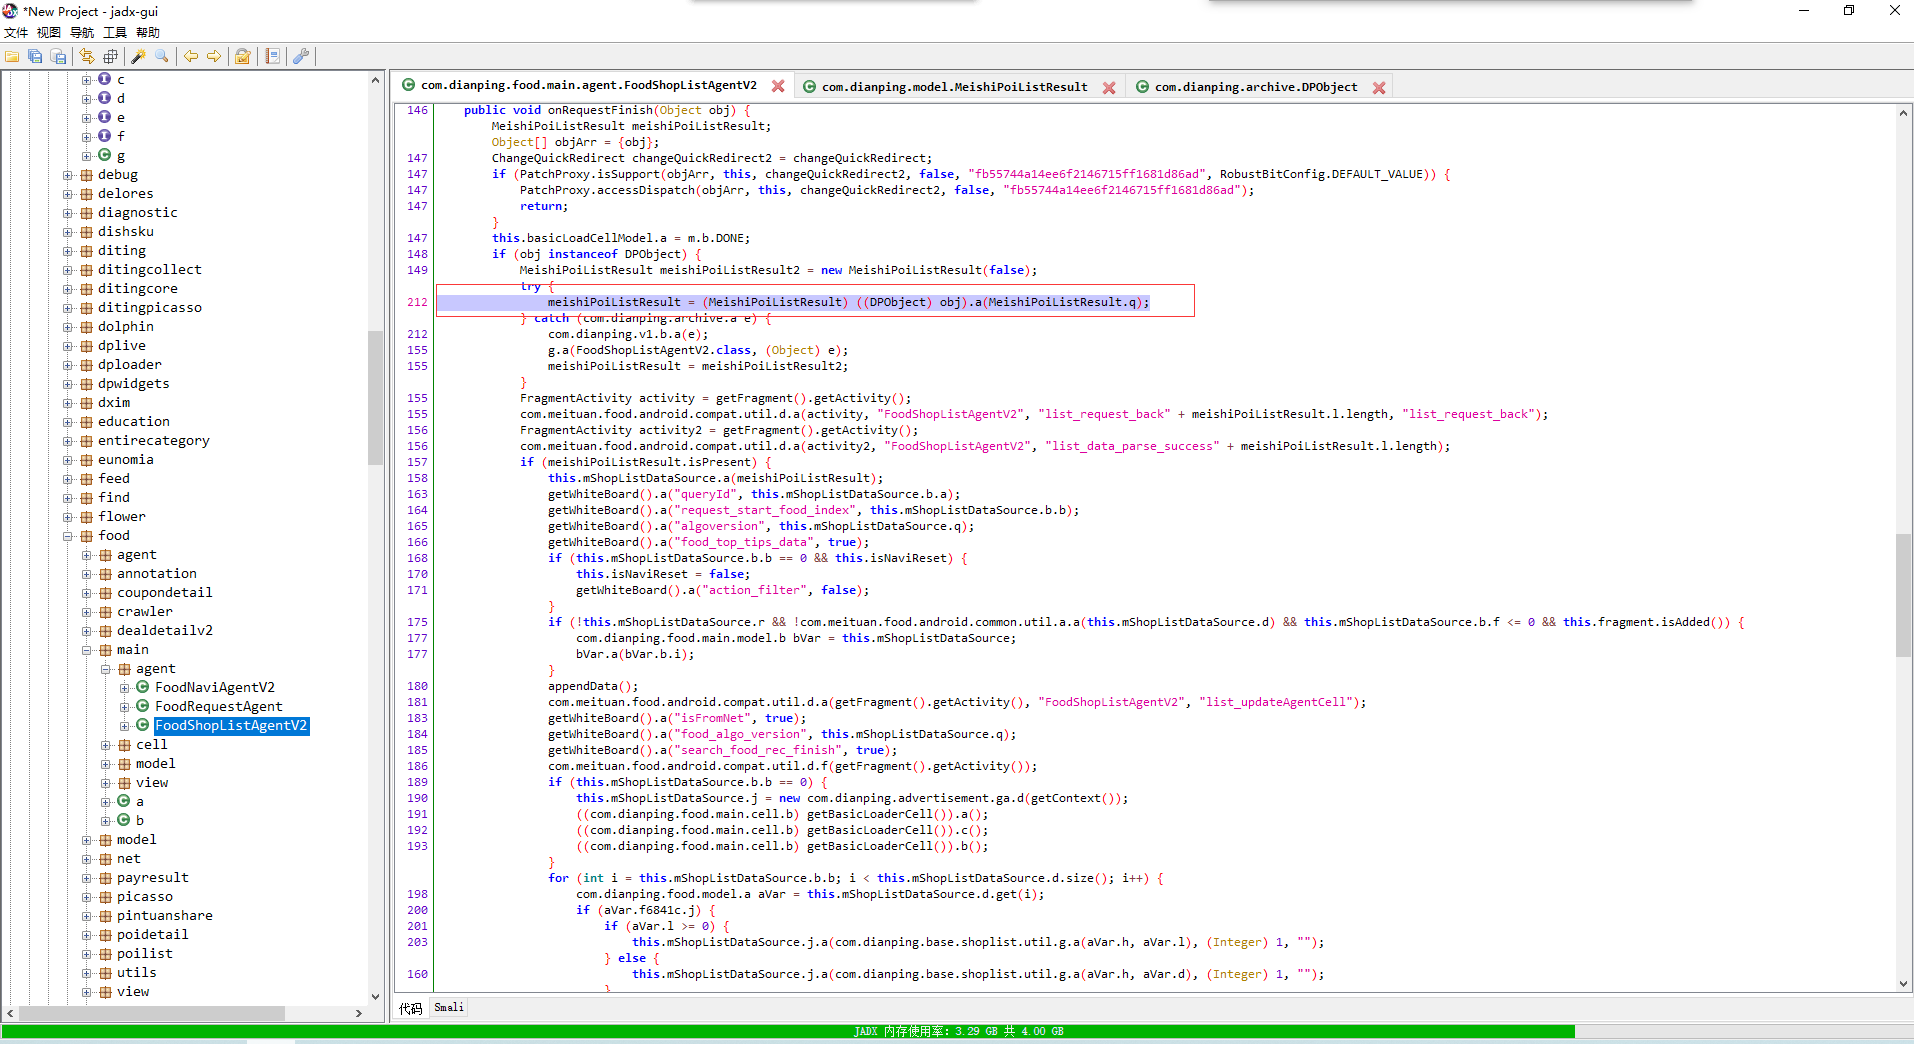The width and height of the screenshot is (1914, 1044).
Task: Switch to the Smali view tab
Action: [x=449, y=1008]
